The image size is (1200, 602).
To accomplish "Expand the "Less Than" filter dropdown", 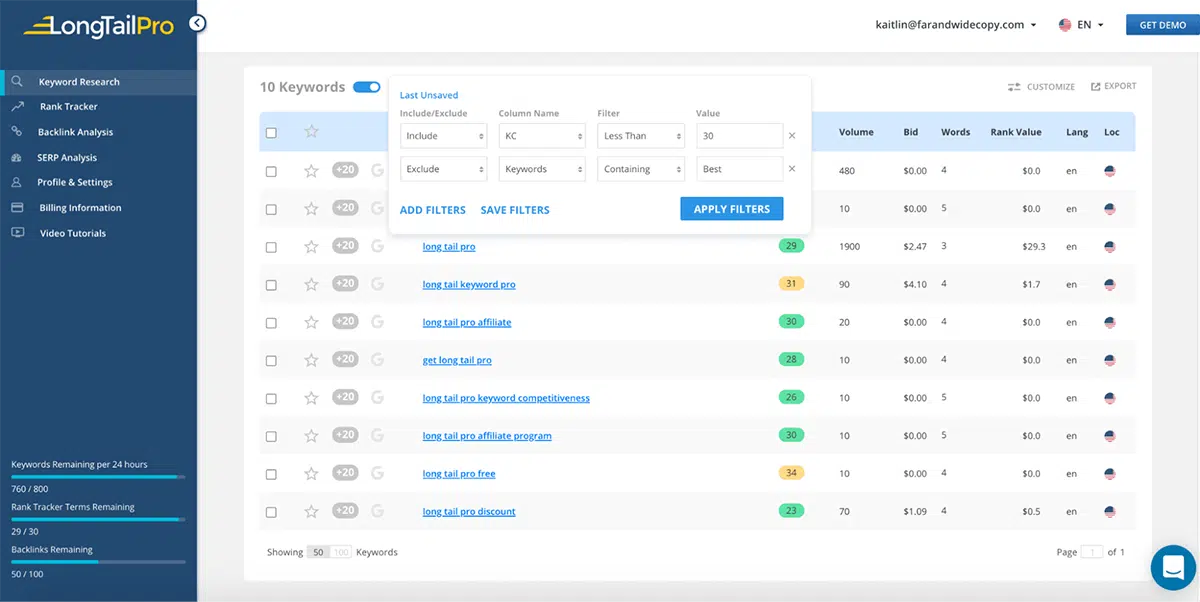I will click(x=641, y=136).
